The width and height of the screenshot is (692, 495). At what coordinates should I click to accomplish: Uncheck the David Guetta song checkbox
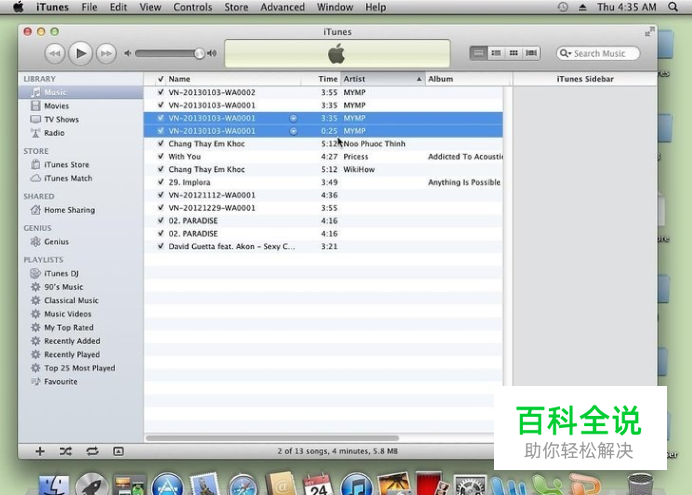[161, 246]
